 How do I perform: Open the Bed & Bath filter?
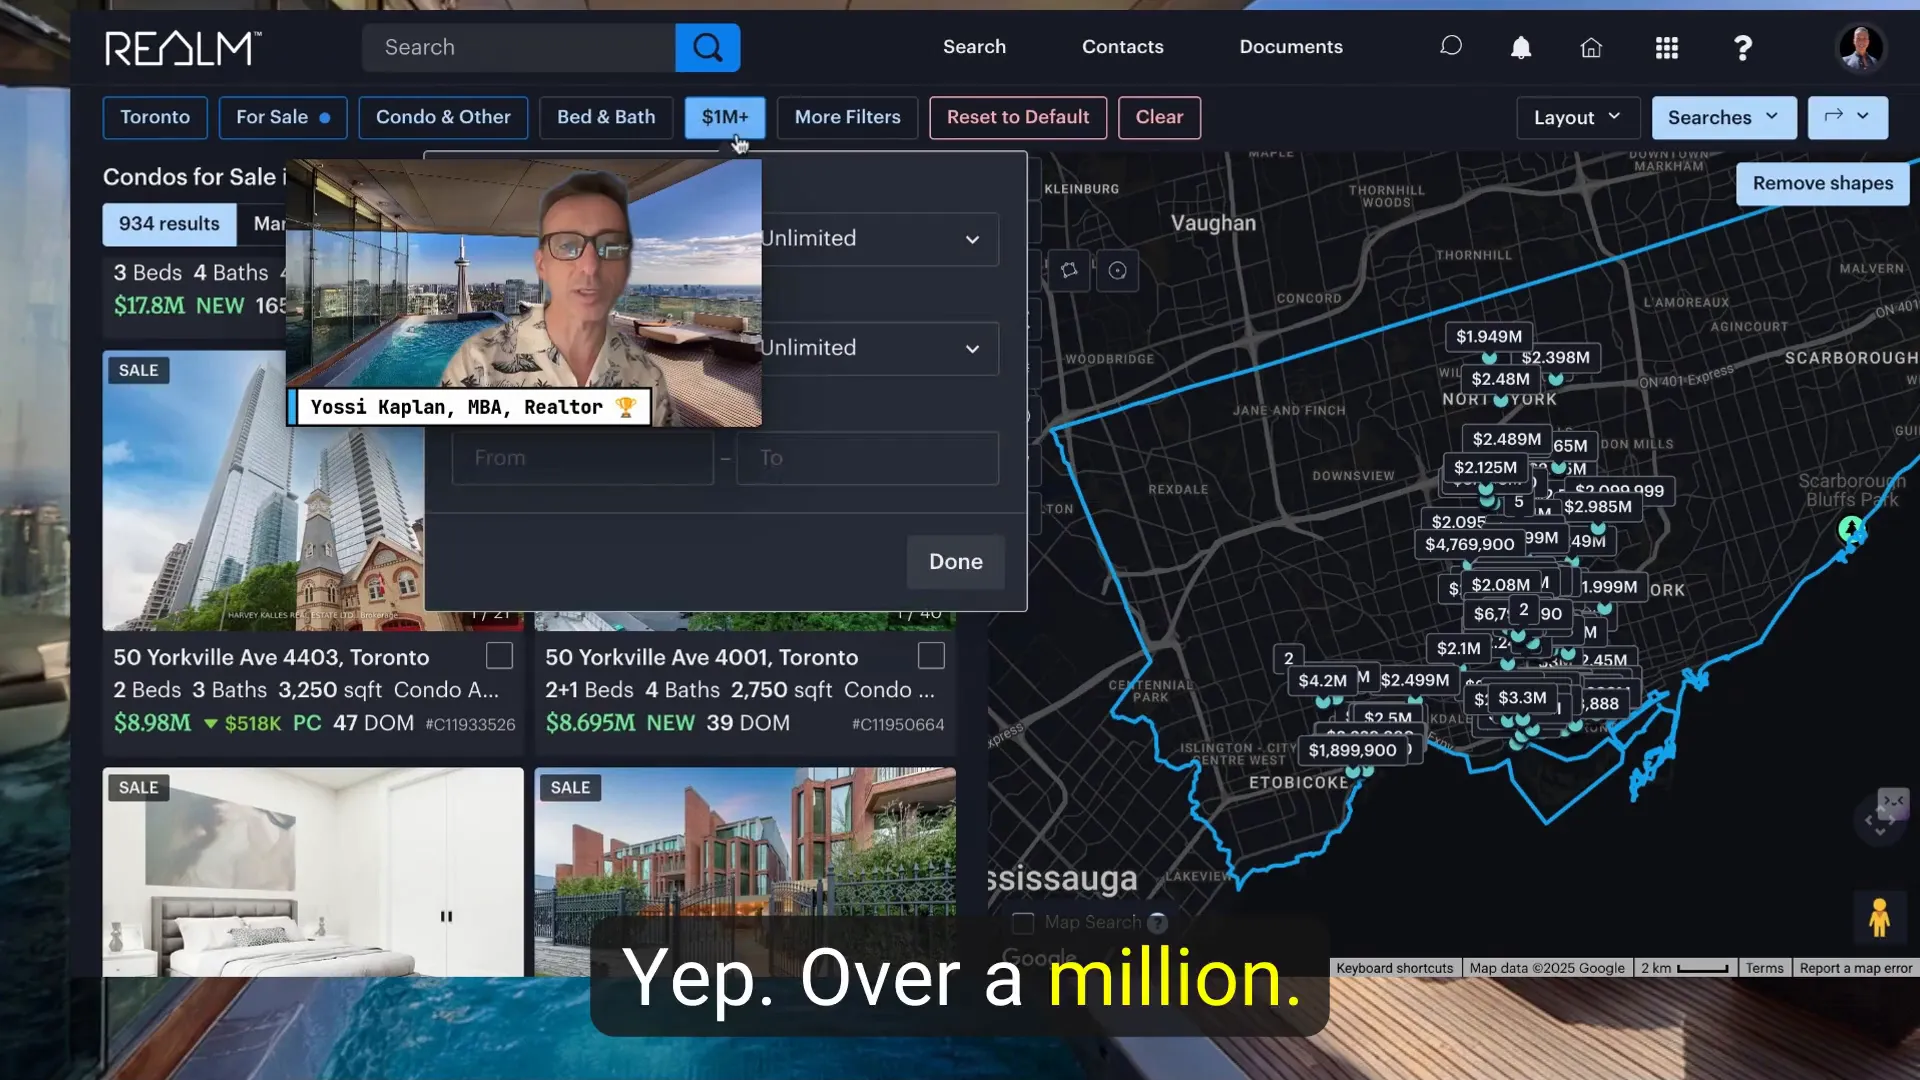(606, 117)
